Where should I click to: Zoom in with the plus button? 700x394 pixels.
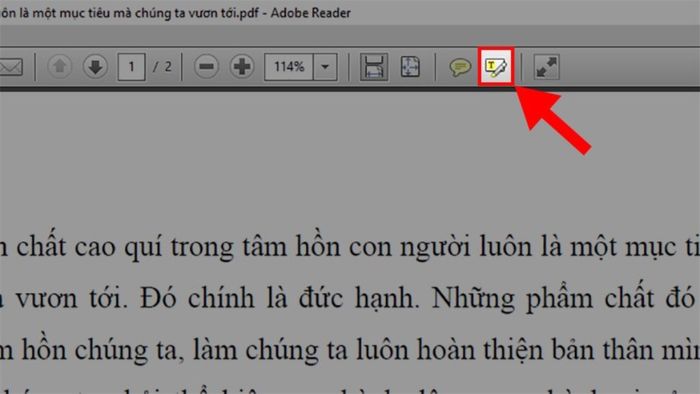(242, 67)
